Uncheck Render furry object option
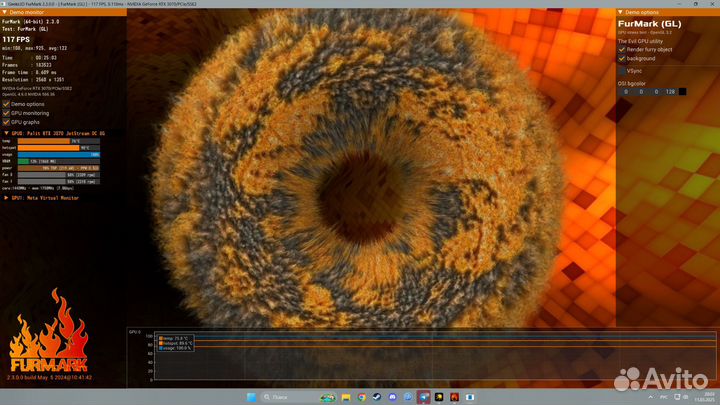Image resolution: width=720 pixels, height=405 pixels. point(621,49)
